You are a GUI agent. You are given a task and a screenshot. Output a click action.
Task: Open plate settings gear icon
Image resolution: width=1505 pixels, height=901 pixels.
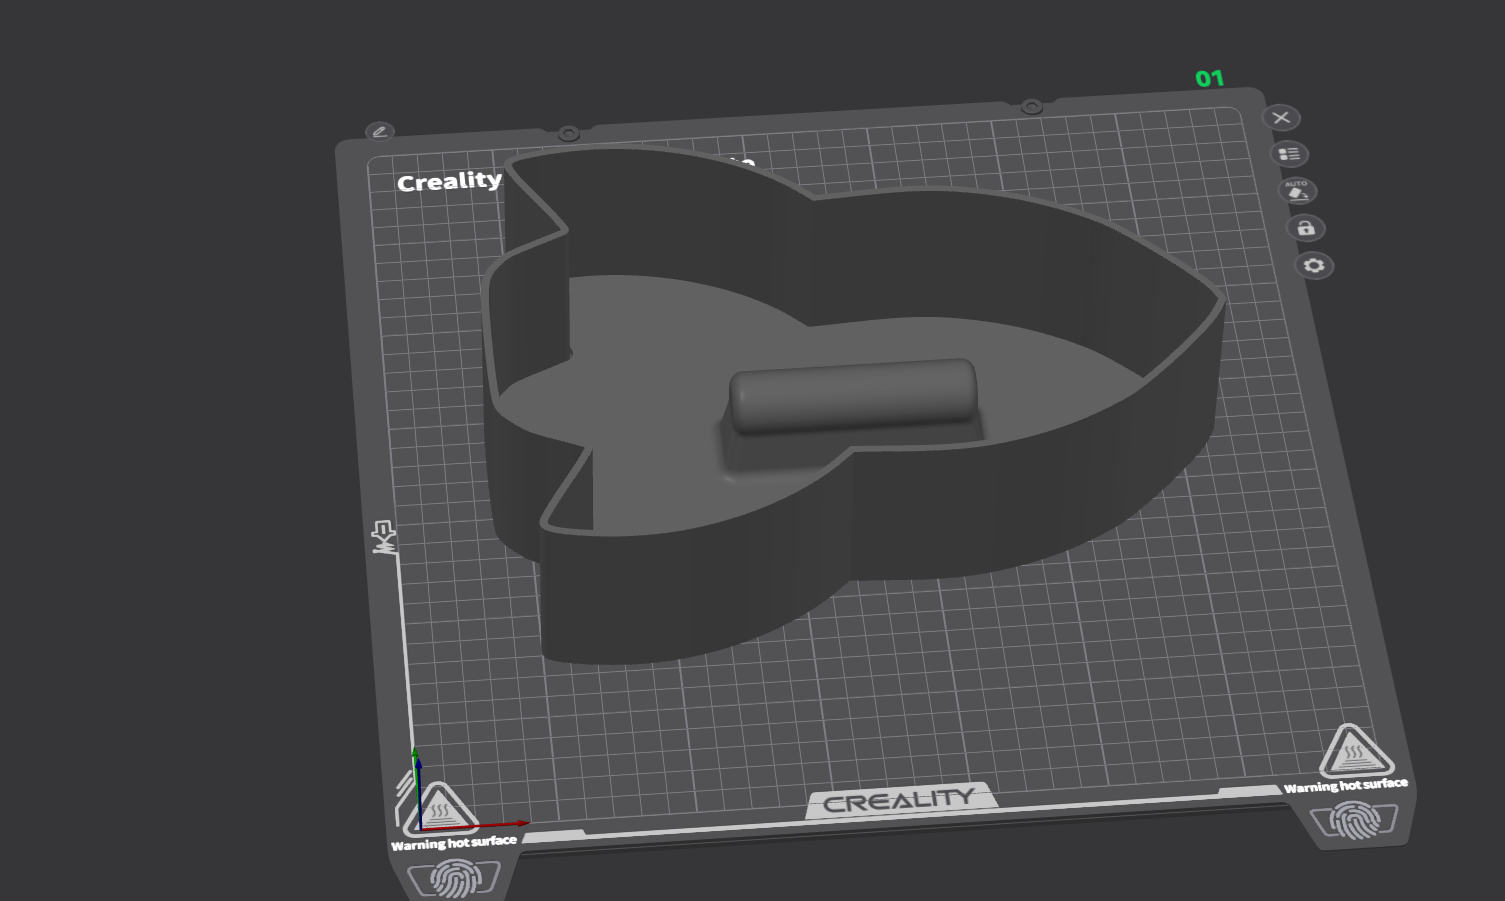pos(1314,266)
